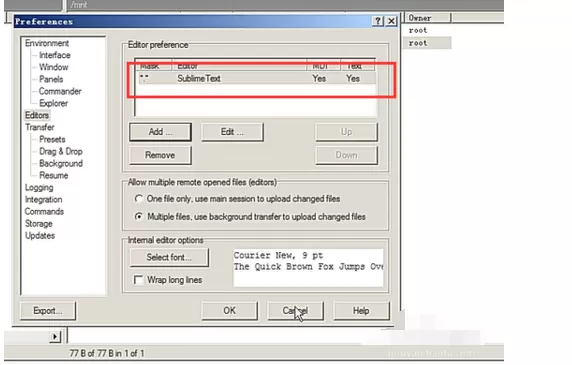Select Background under Transfer

pos(61,163)
